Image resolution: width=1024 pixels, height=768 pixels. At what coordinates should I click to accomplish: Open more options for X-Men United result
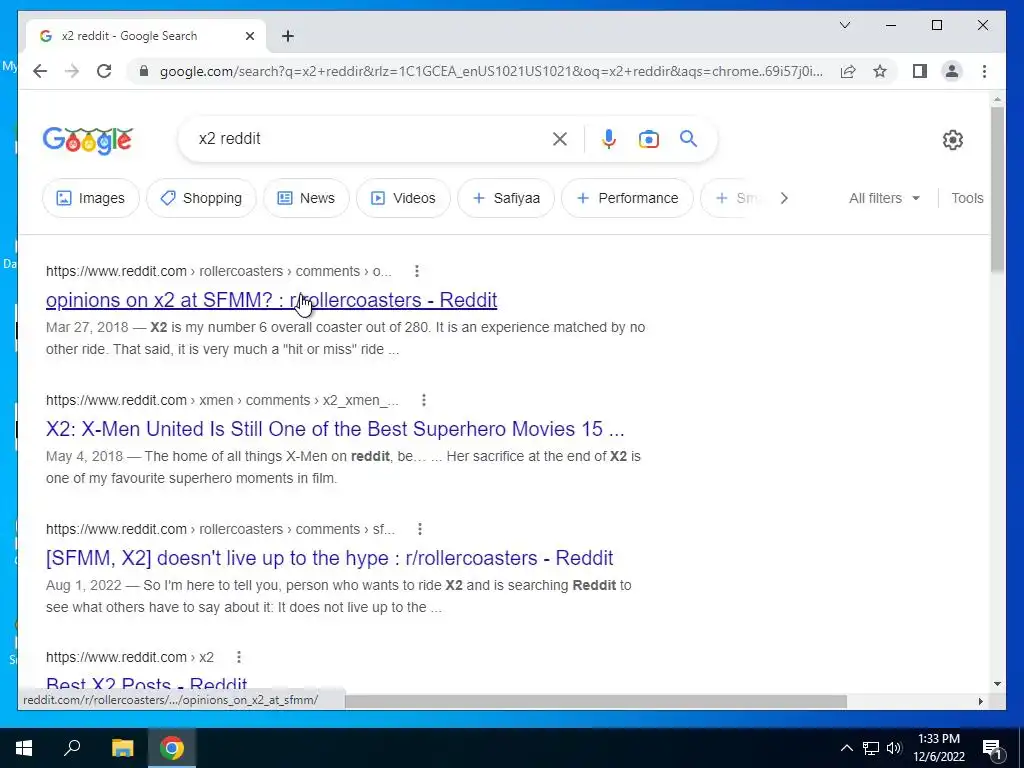[424, 400]
